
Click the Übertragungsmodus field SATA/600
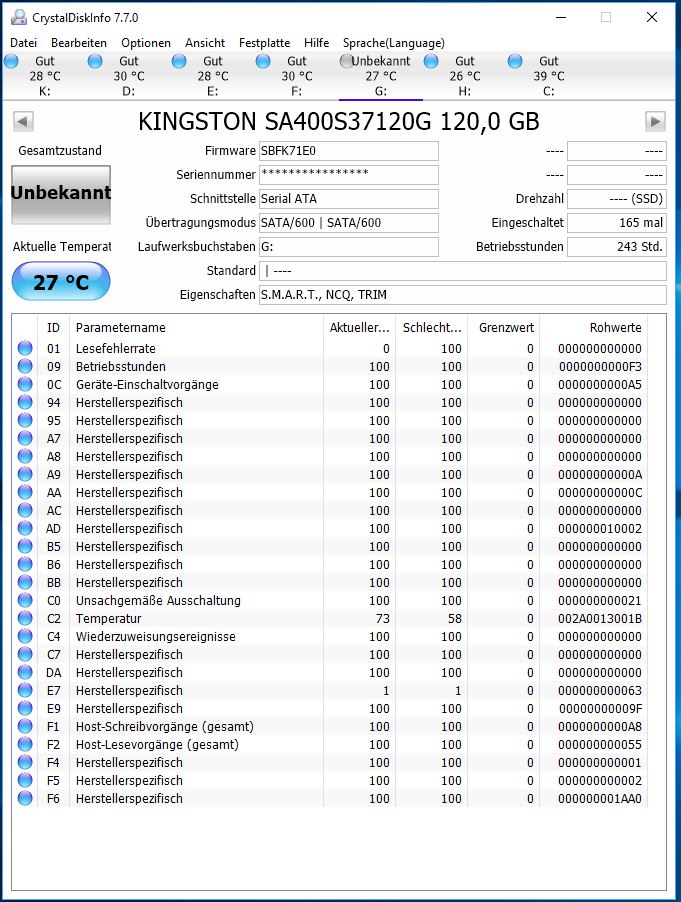tap(349, 223)
